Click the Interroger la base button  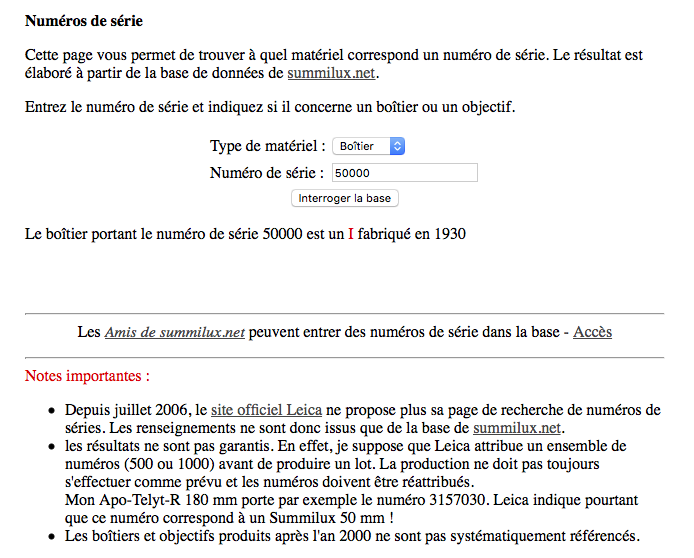(344, 198)
